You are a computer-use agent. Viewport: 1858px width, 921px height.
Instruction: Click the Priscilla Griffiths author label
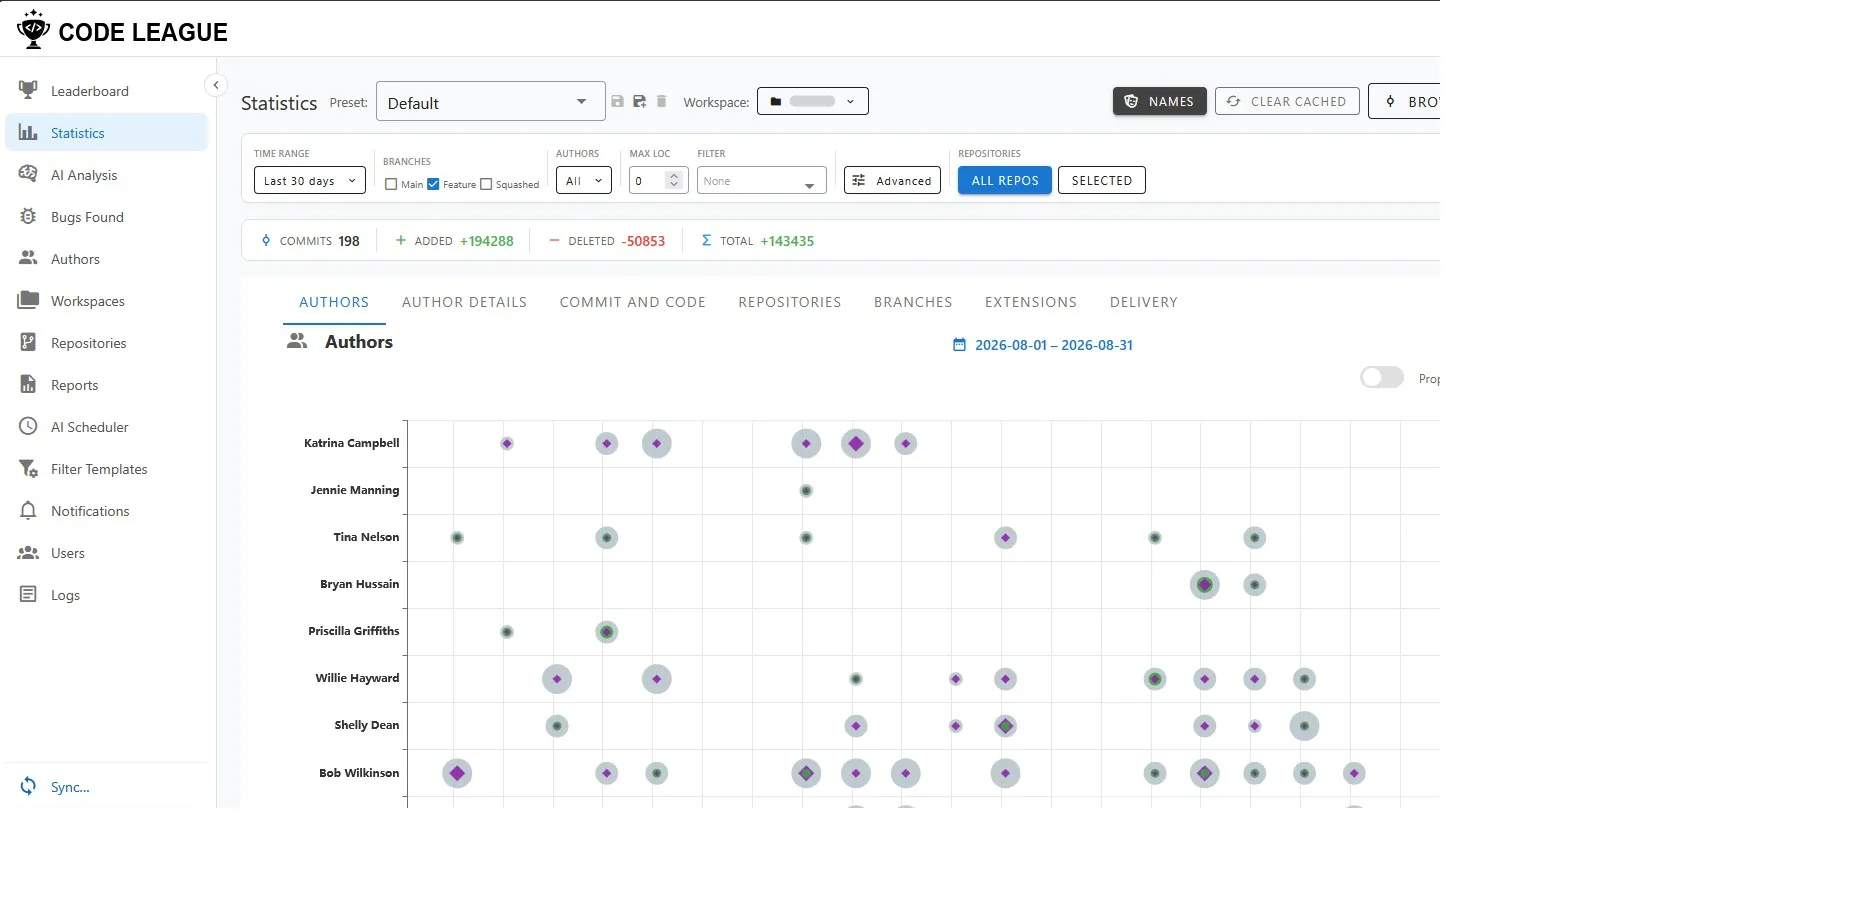353,631
